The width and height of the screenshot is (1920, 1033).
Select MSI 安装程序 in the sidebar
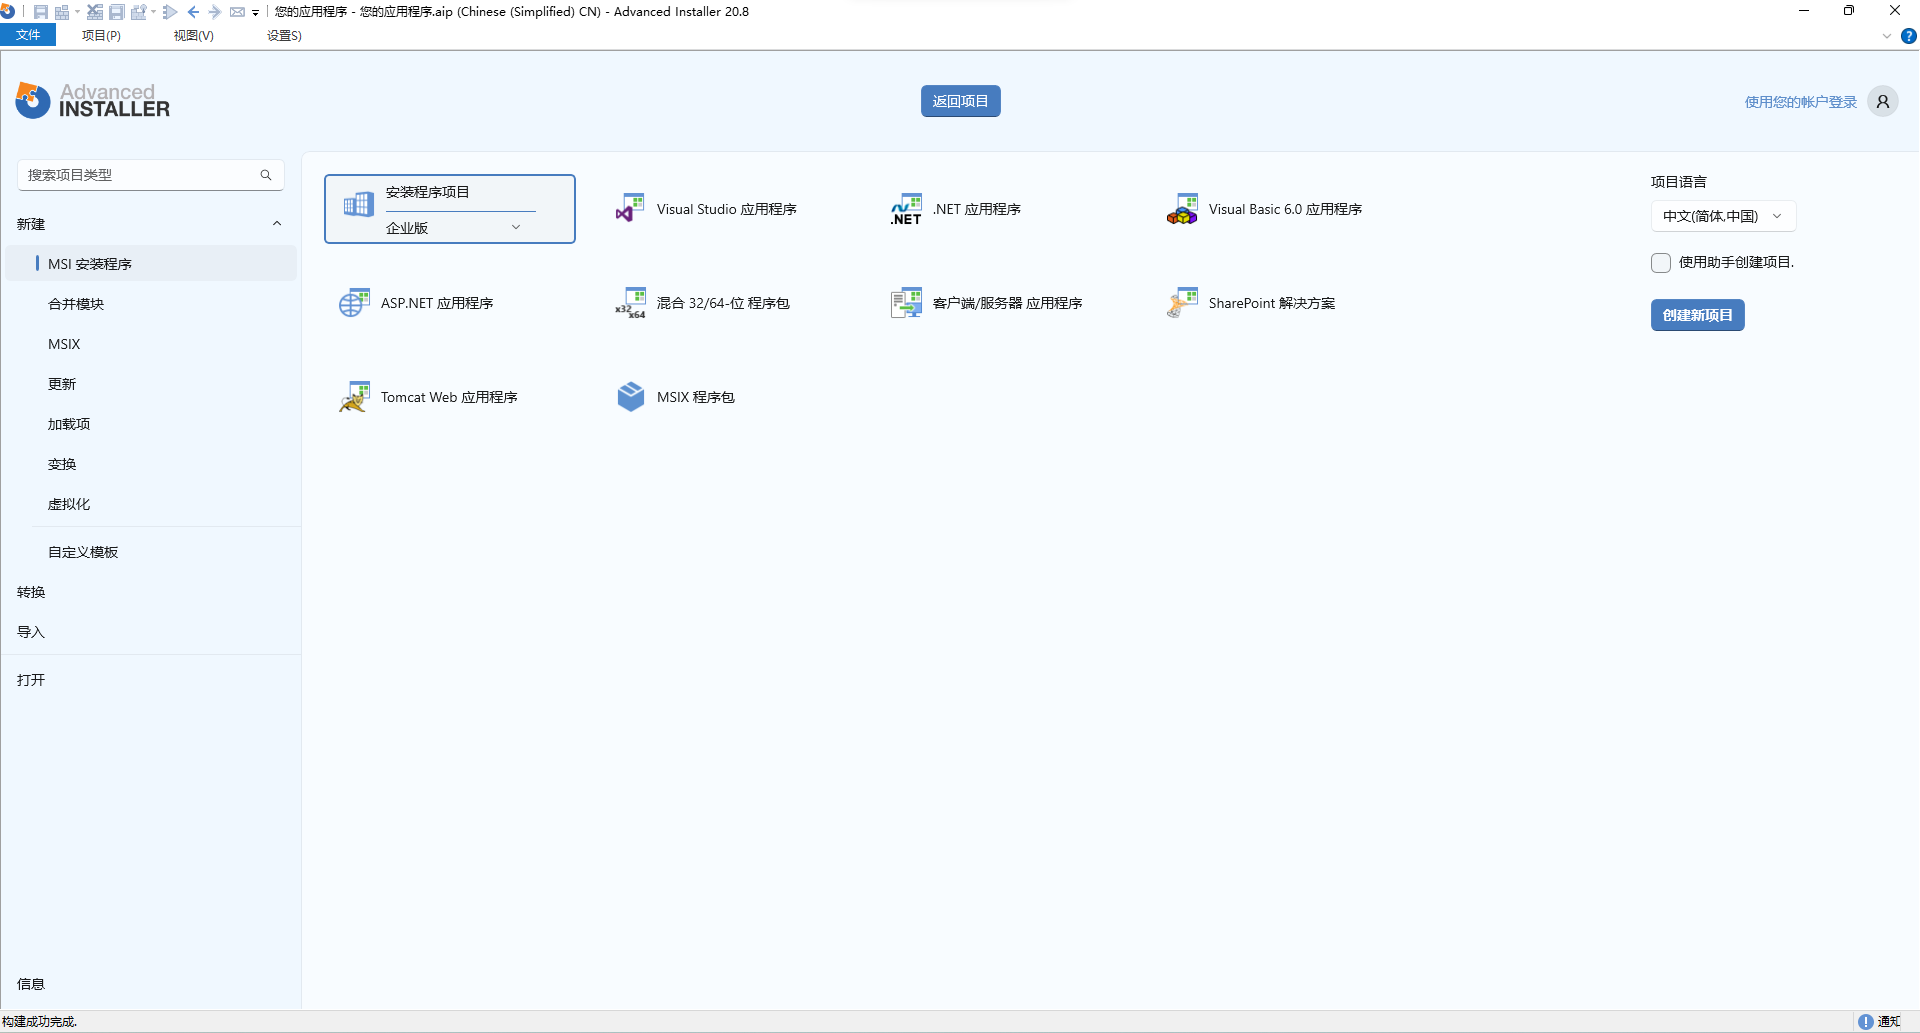coord(152,264)
